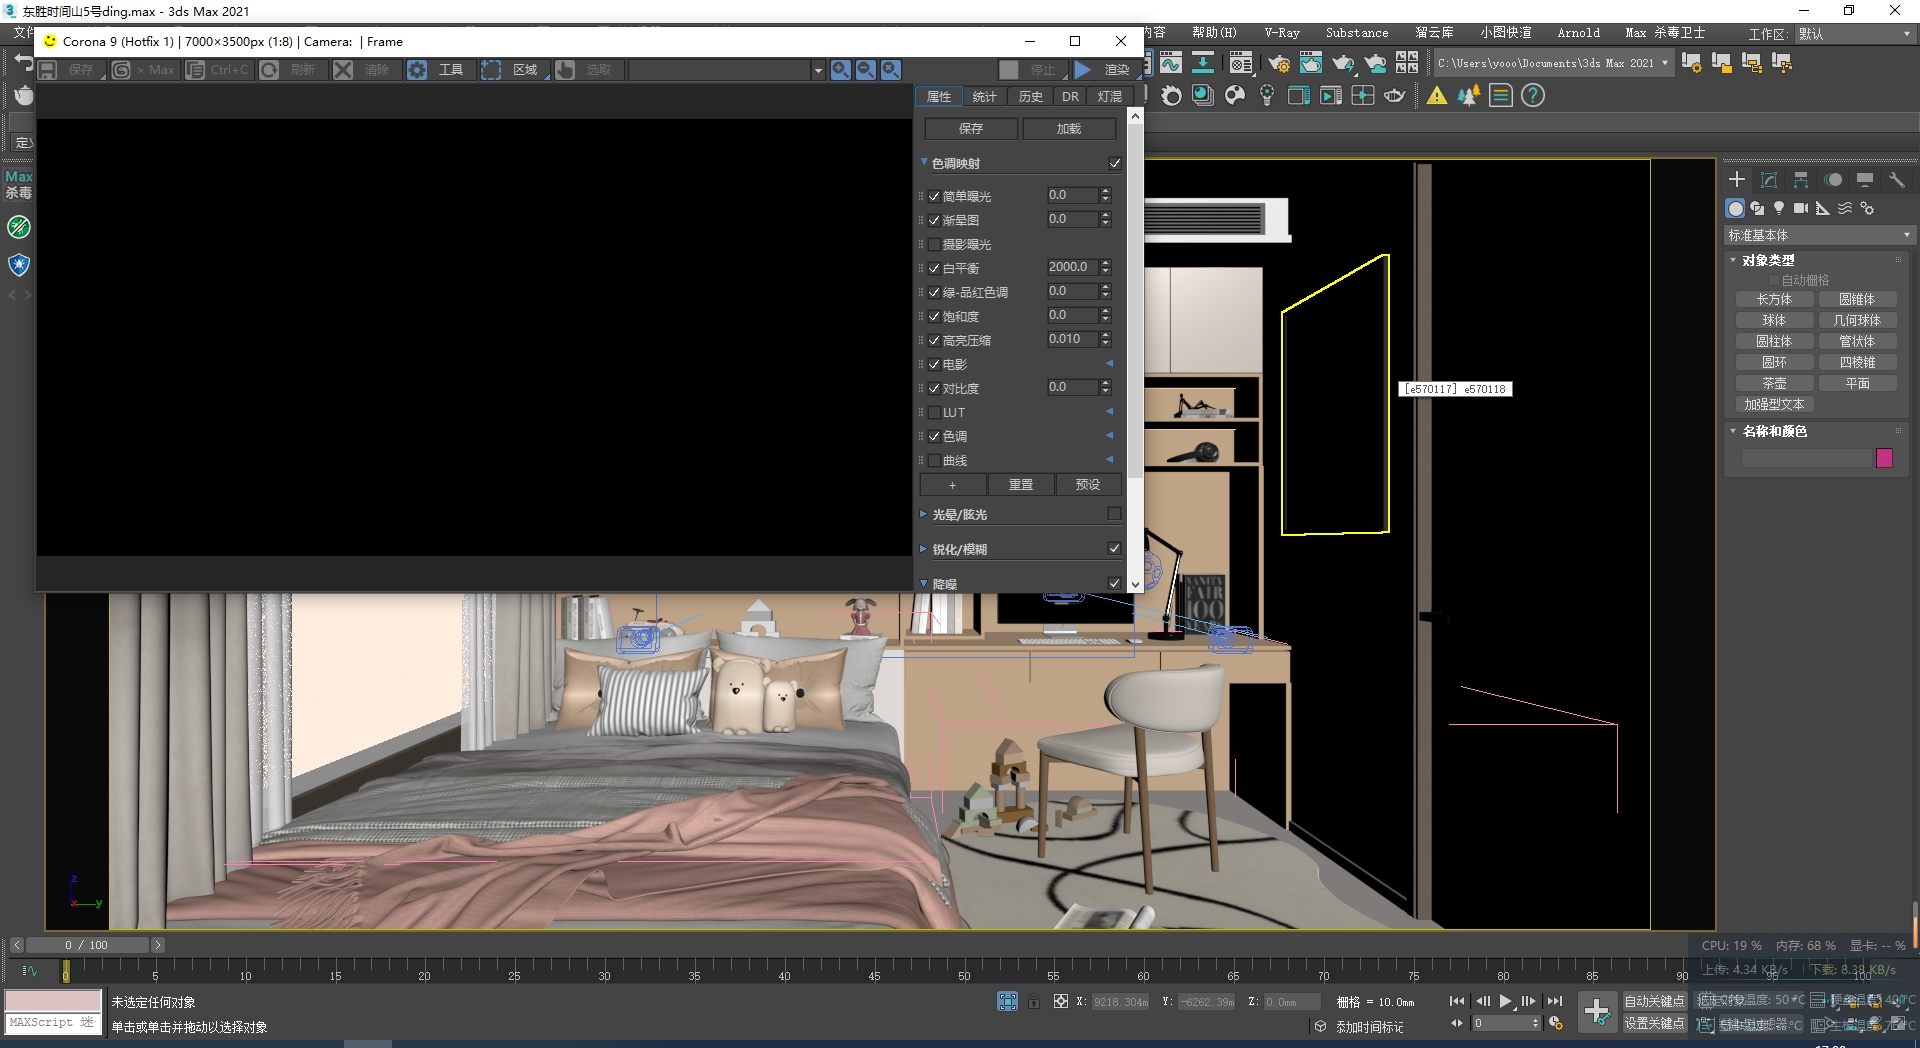Create a 茶壶 teapot primitive
Viewport: 1920px width, 1048px height.
pos(1774,384)
